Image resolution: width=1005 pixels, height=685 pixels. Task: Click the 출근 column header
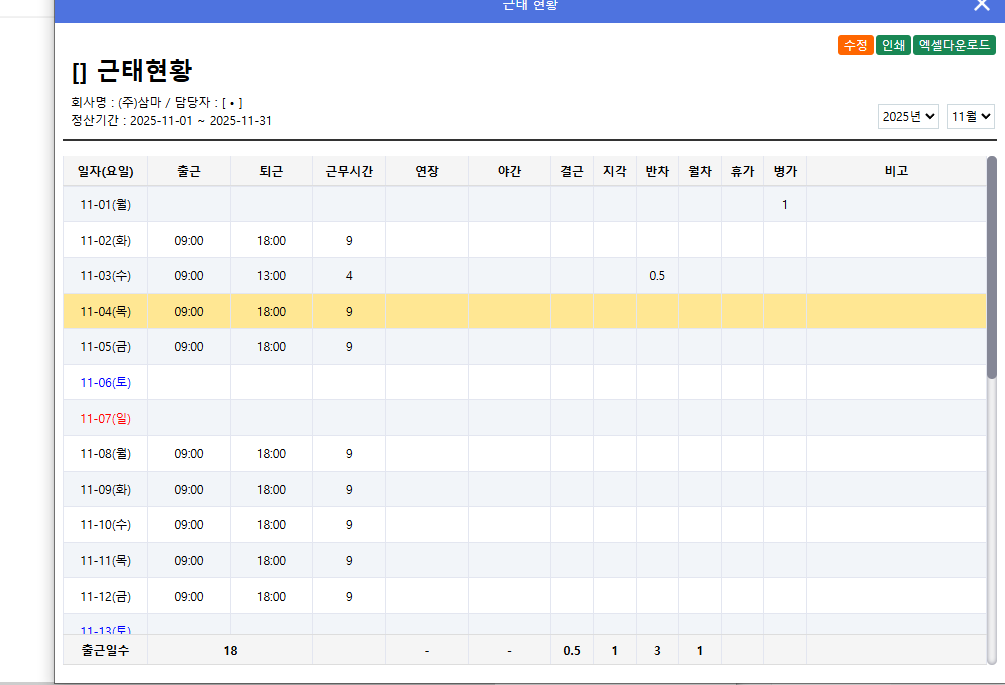pyautogui.click(x=189, y=171)
